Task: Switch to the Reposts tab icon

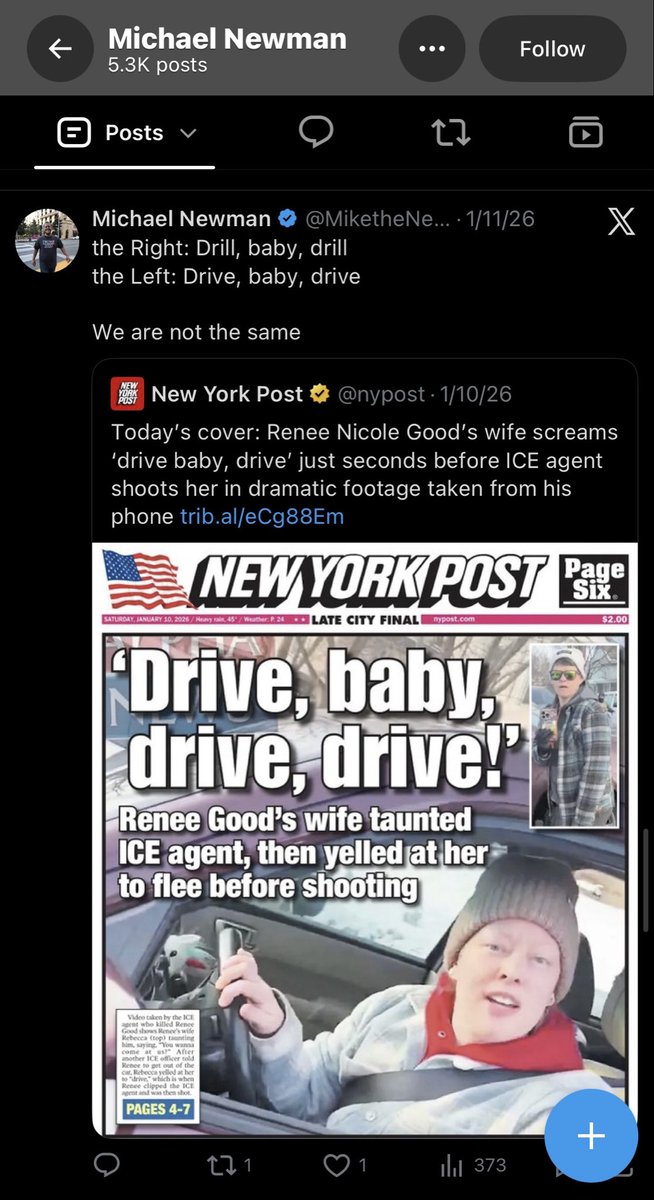Action: [x=451, y=133]
